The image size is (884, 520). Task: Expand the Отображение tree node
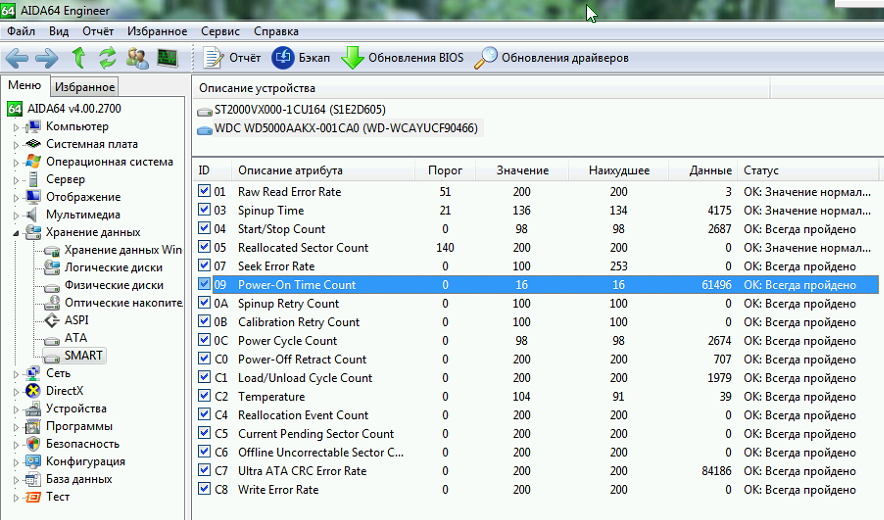pyautogui.click(x=16, y=197)
